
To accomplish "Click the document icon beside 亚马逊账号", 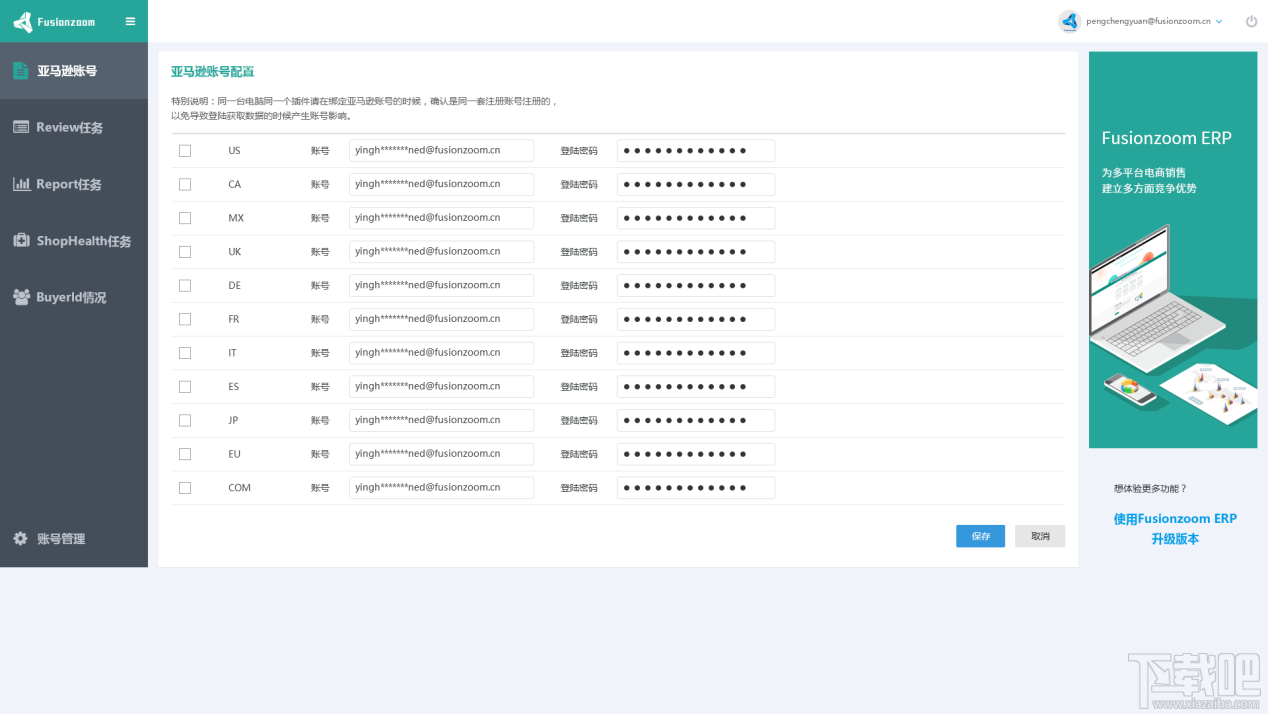I will click(x=21, y=71).
